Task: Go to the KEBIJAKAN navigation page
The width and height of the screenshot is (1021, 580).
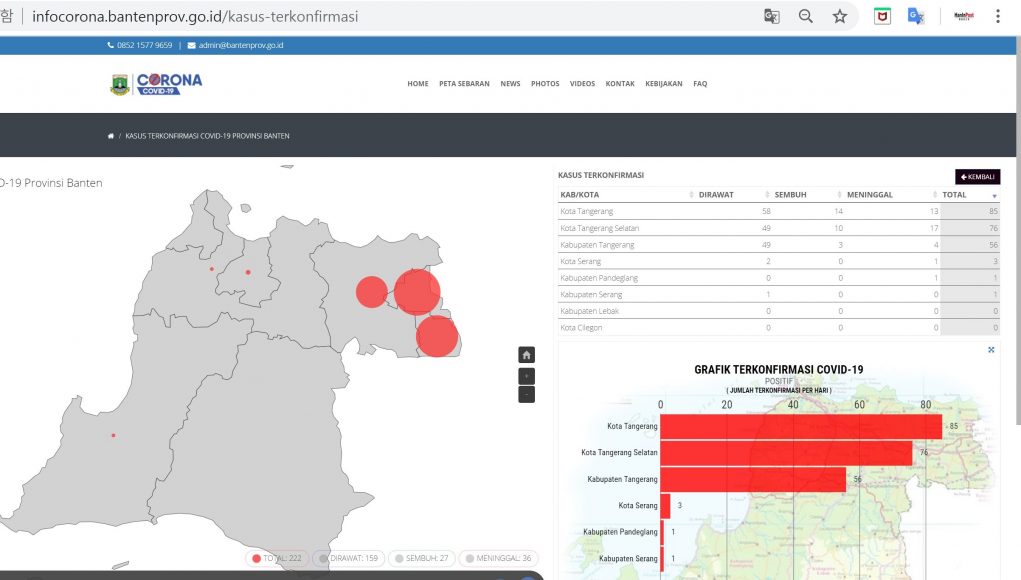Action: [664, 84]
